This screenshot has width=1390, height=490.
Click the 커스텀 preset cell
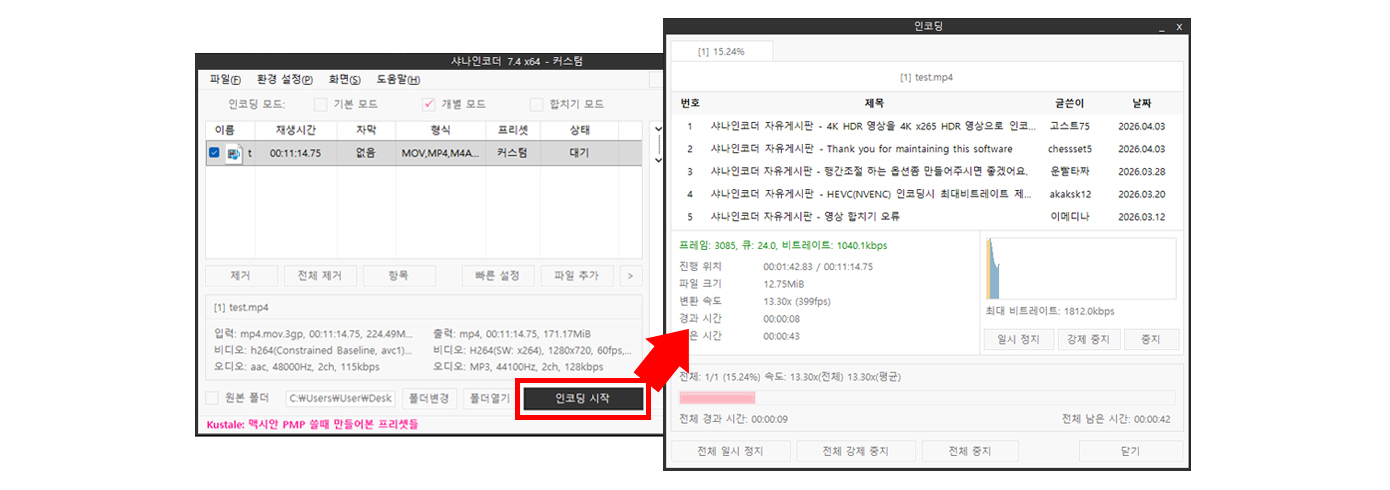(x=513, y=153)
